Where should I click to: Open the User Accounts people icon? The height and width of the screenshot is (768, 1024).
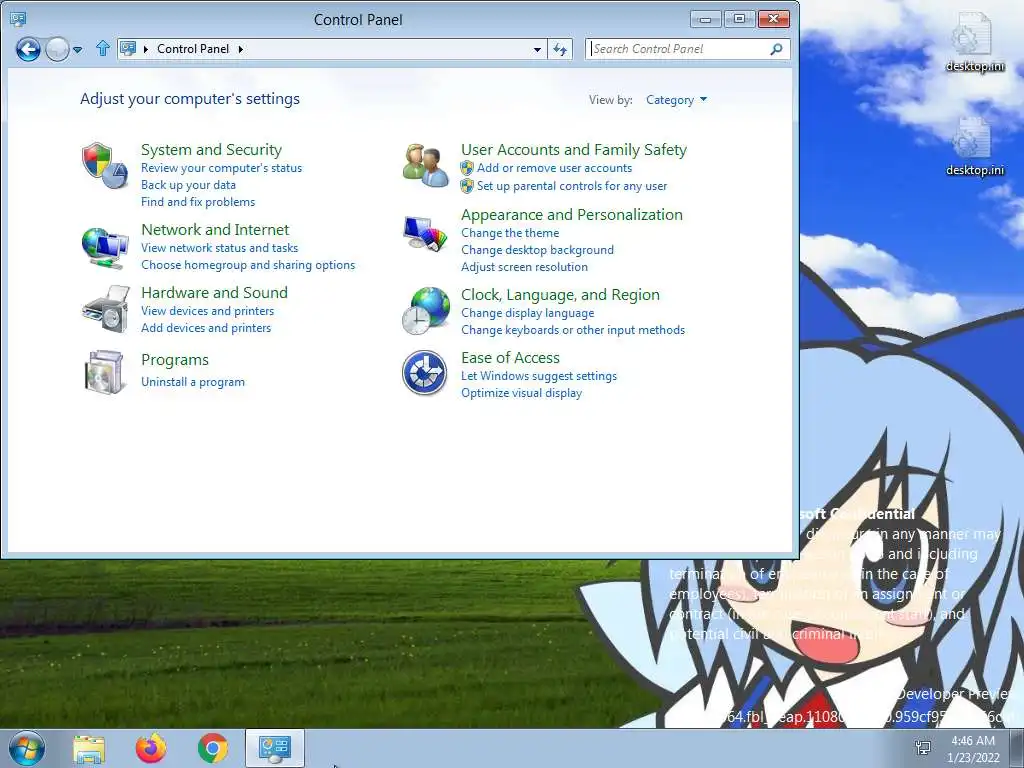(425, 165)
